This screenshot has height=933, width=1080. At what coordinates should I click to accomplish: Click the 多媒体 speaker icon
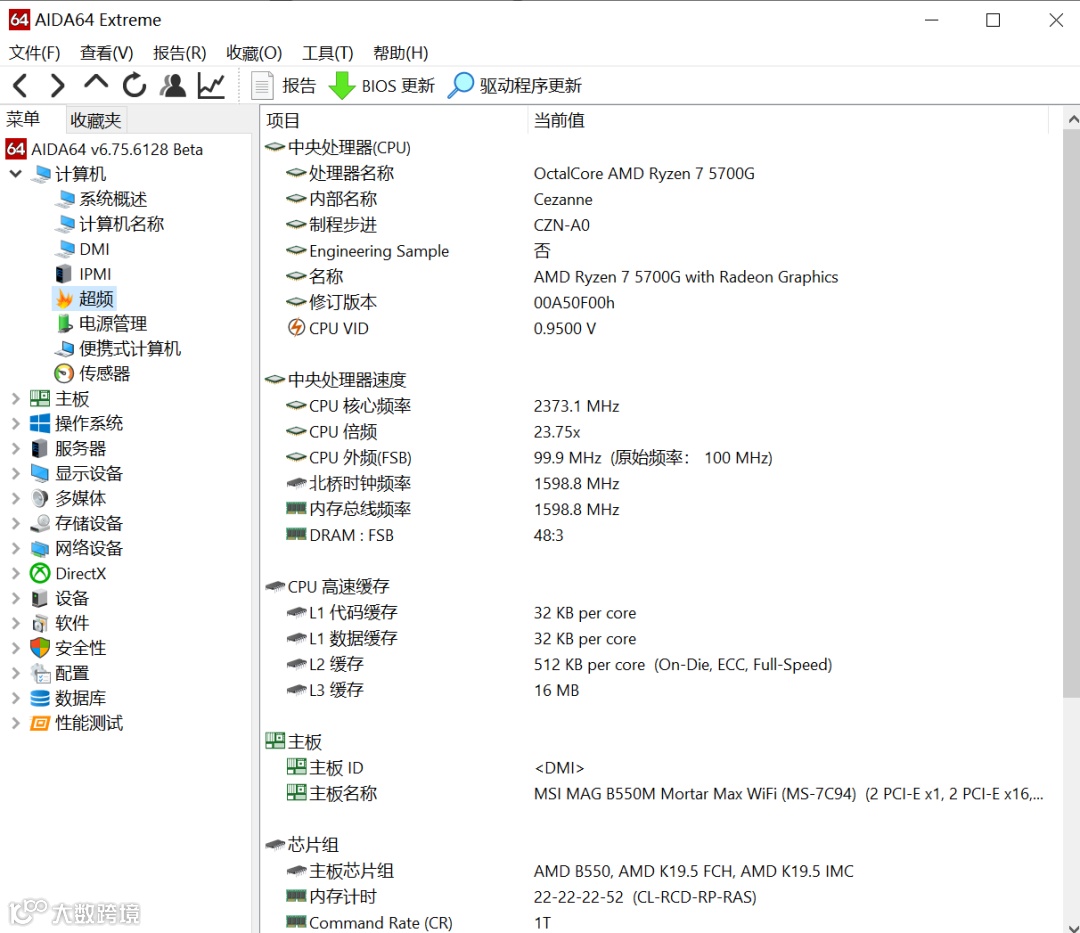(40, 499)
